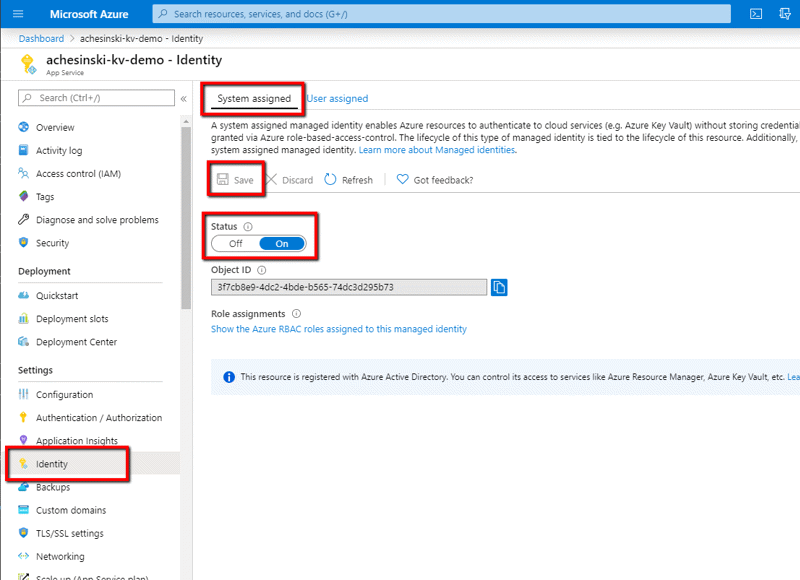Follow Learn more about Managed identities link
The width and height of the screenshot is (800, 580).
coord(437,150)
